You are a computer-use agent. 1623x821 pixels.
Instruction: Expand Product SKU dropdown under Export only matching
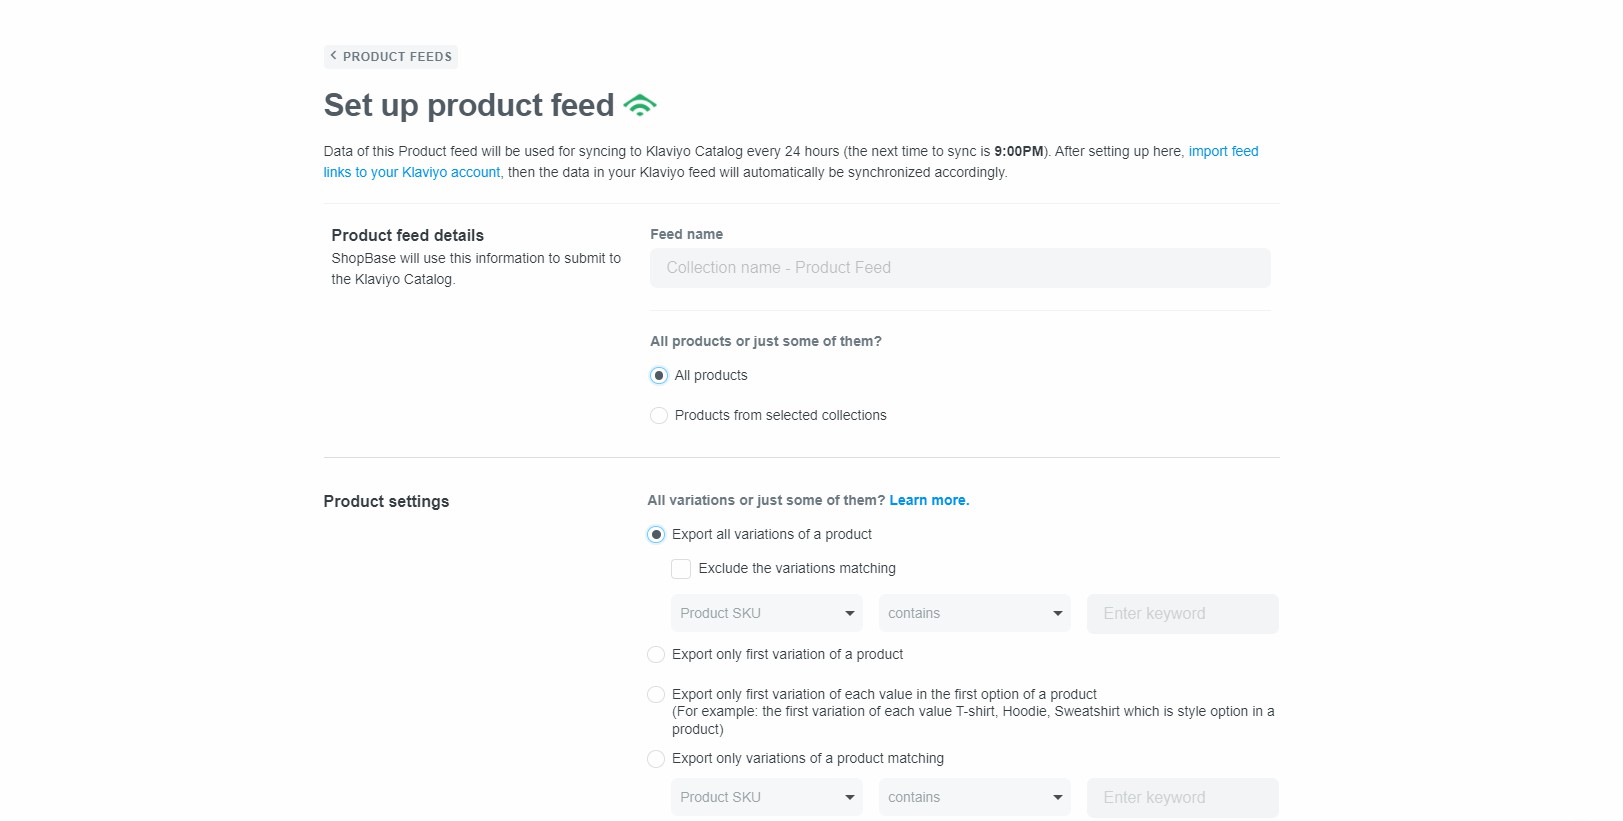[x=766, y=798]
